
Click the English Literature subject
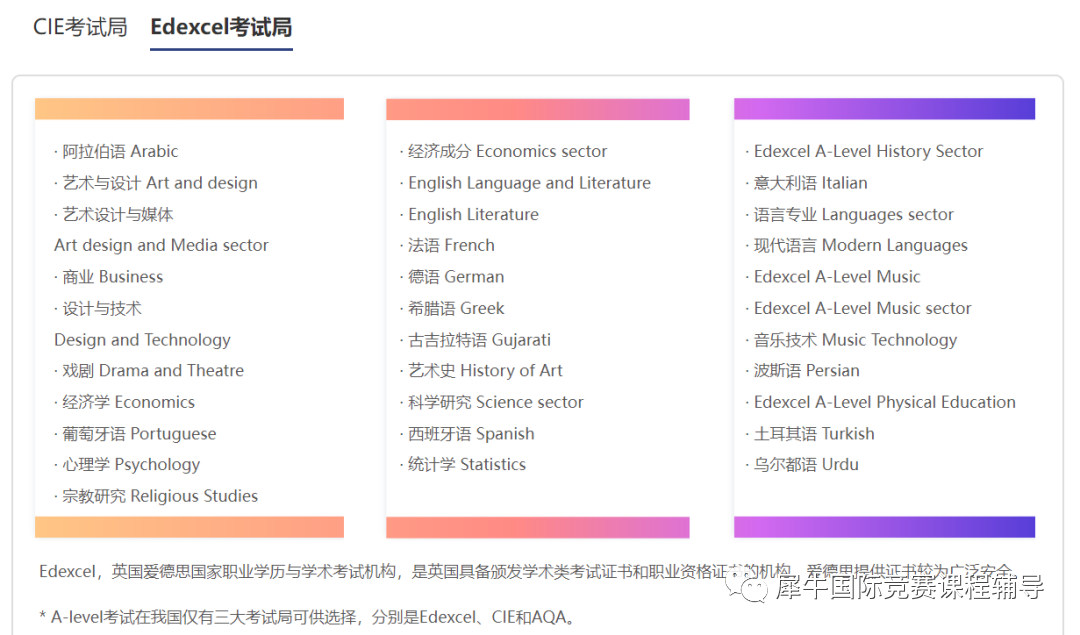click(473, 215)
